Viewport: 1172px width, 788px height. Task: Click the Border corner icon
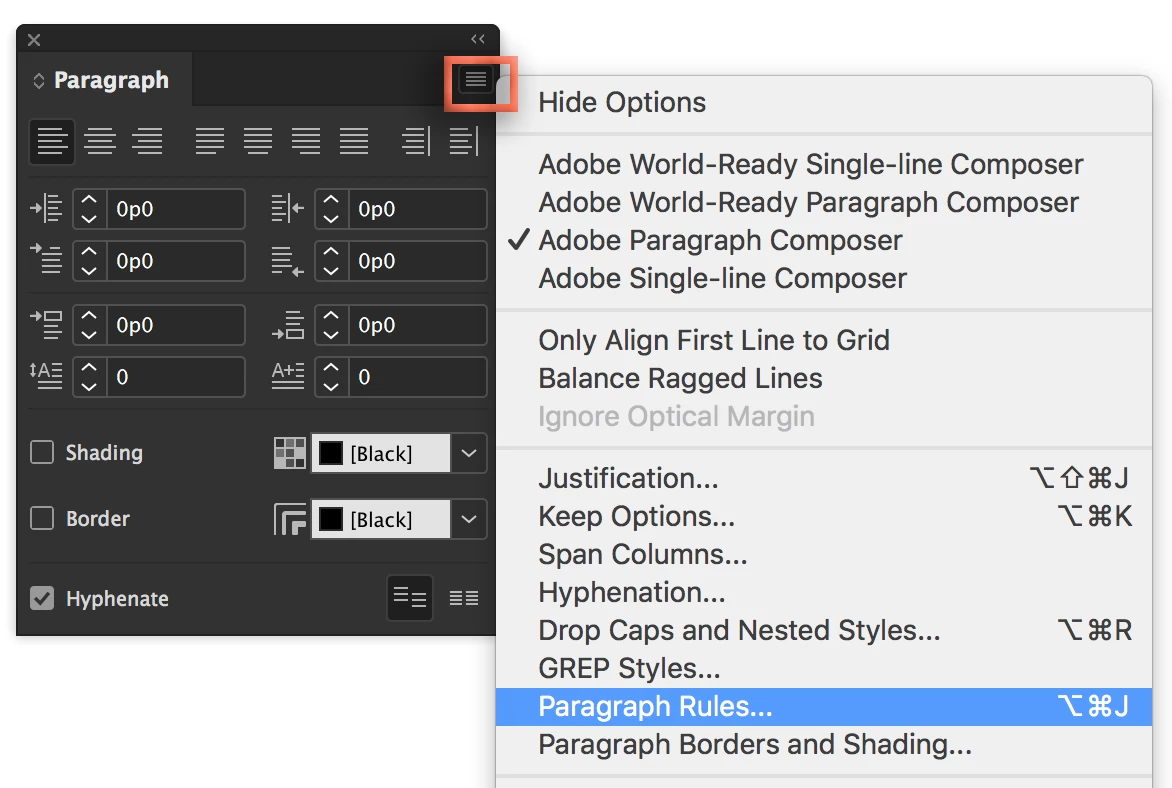pos(290,519)
